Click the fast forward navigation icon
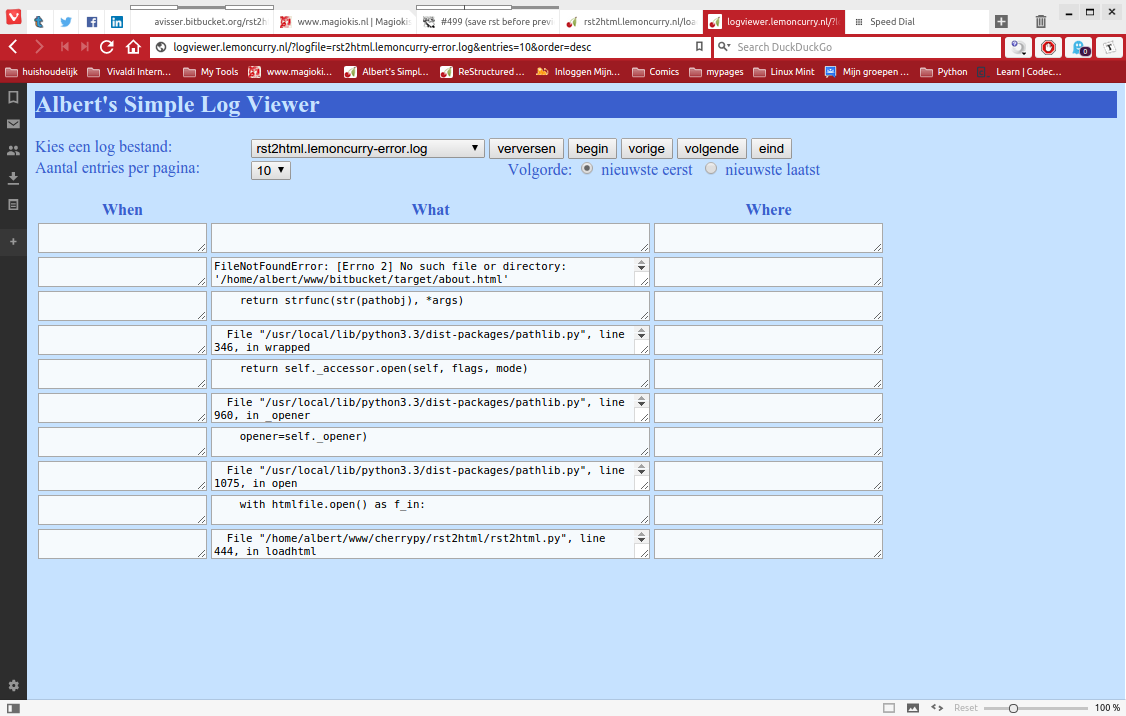Screen dimensions: 1126x716 [85, 47]
